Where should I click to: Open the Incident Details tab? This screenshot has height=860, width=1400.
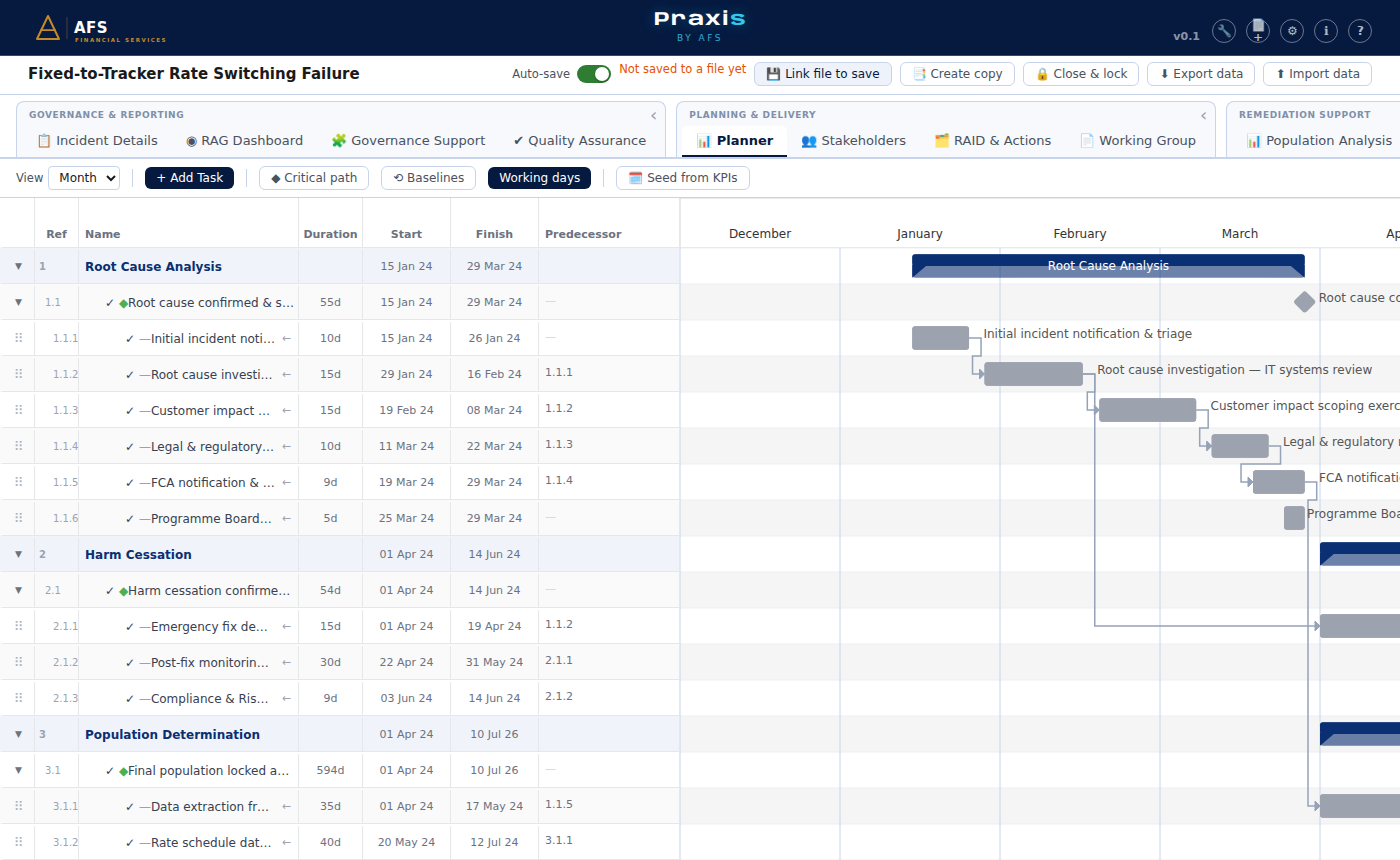pos(97,141)
